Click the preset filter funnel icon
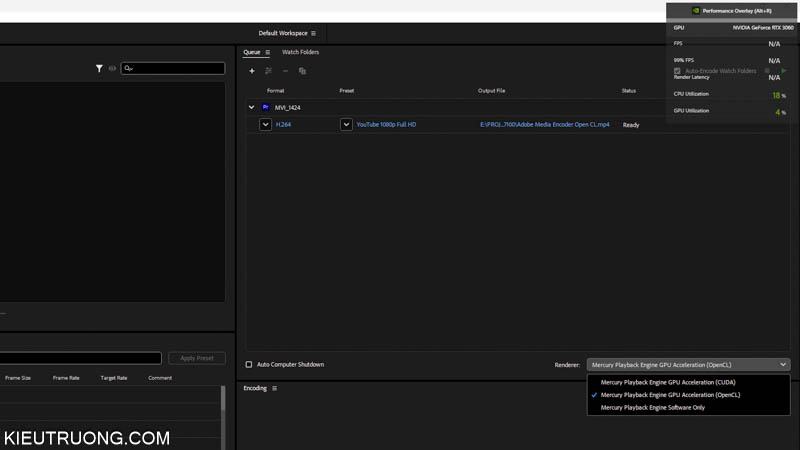 point(99,68)
